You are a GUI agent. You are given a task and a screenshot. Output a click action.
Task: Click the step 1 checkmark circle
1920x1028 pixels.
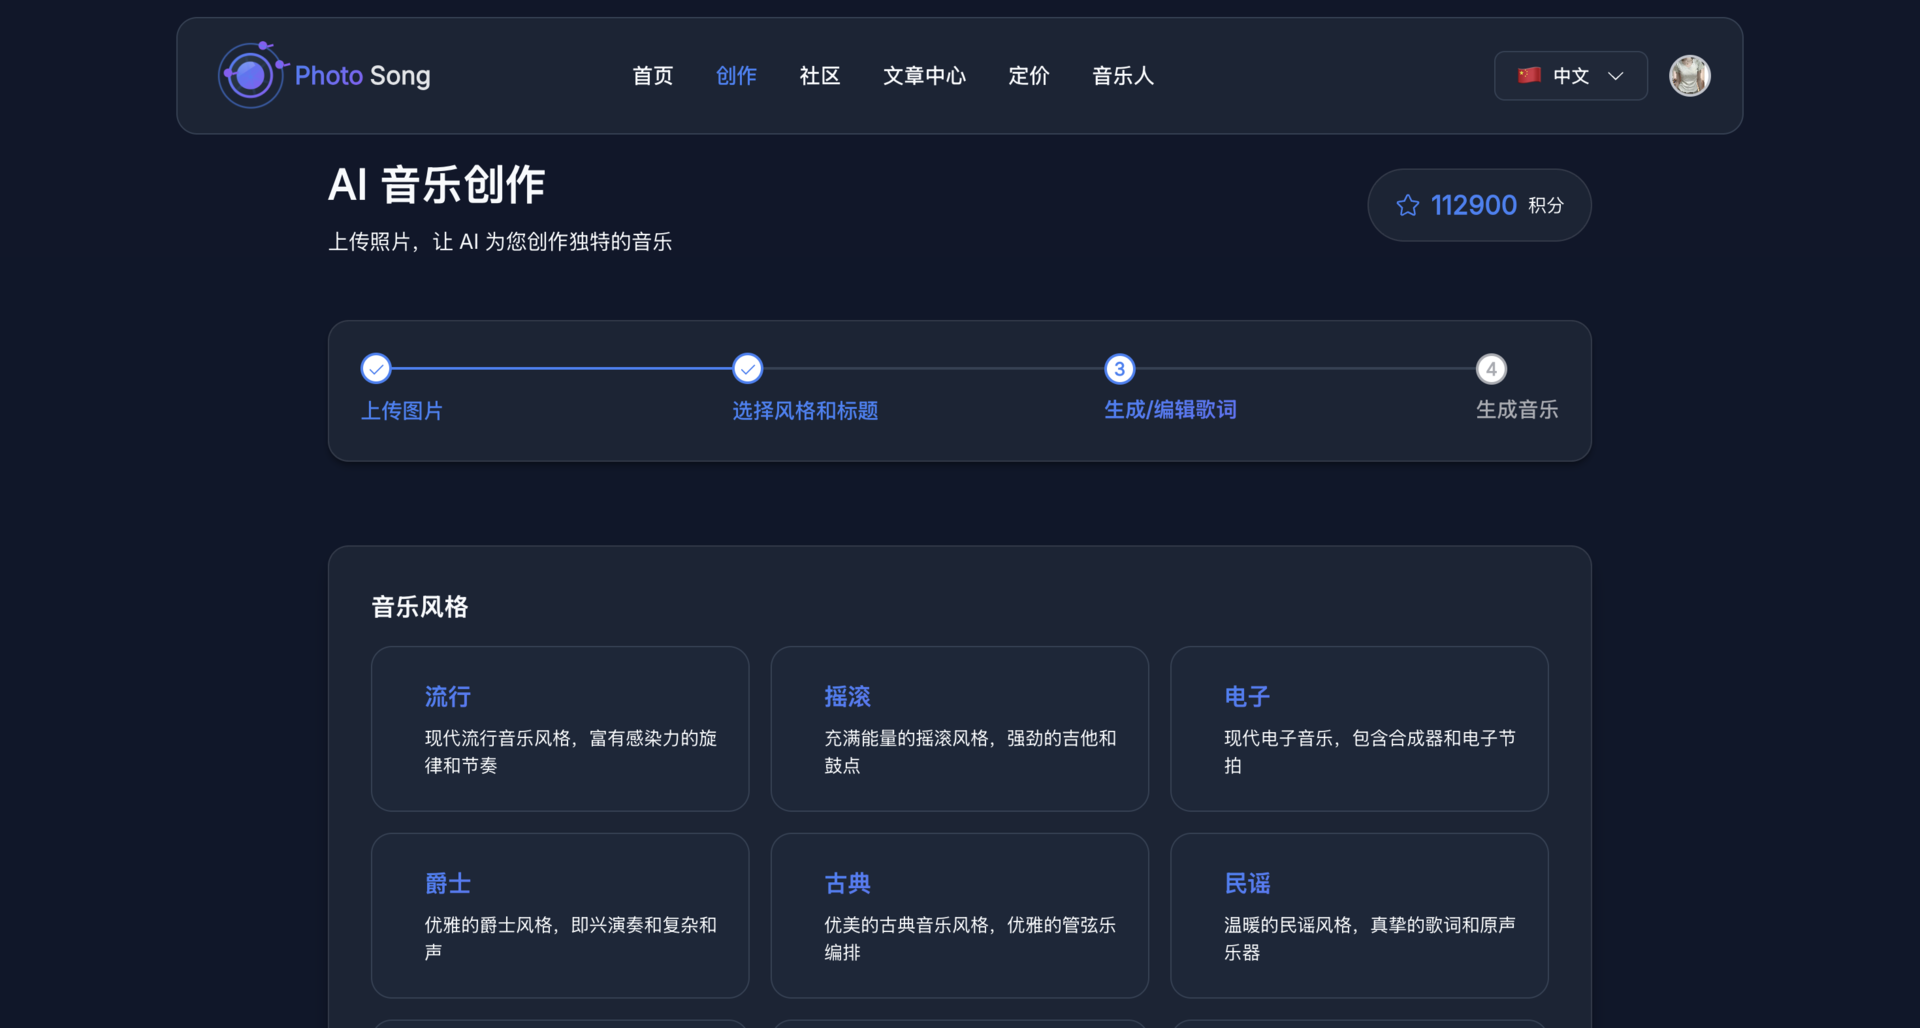coord(376,369)
